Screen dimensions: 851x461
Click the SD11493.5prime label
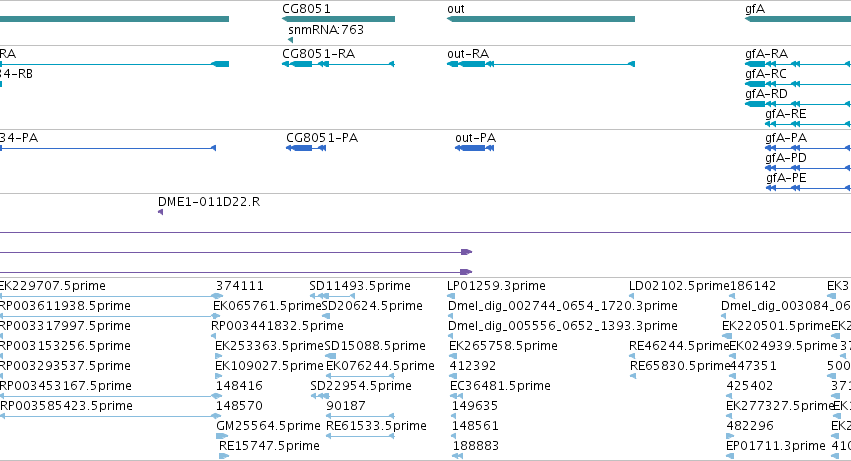pos(360,286)
